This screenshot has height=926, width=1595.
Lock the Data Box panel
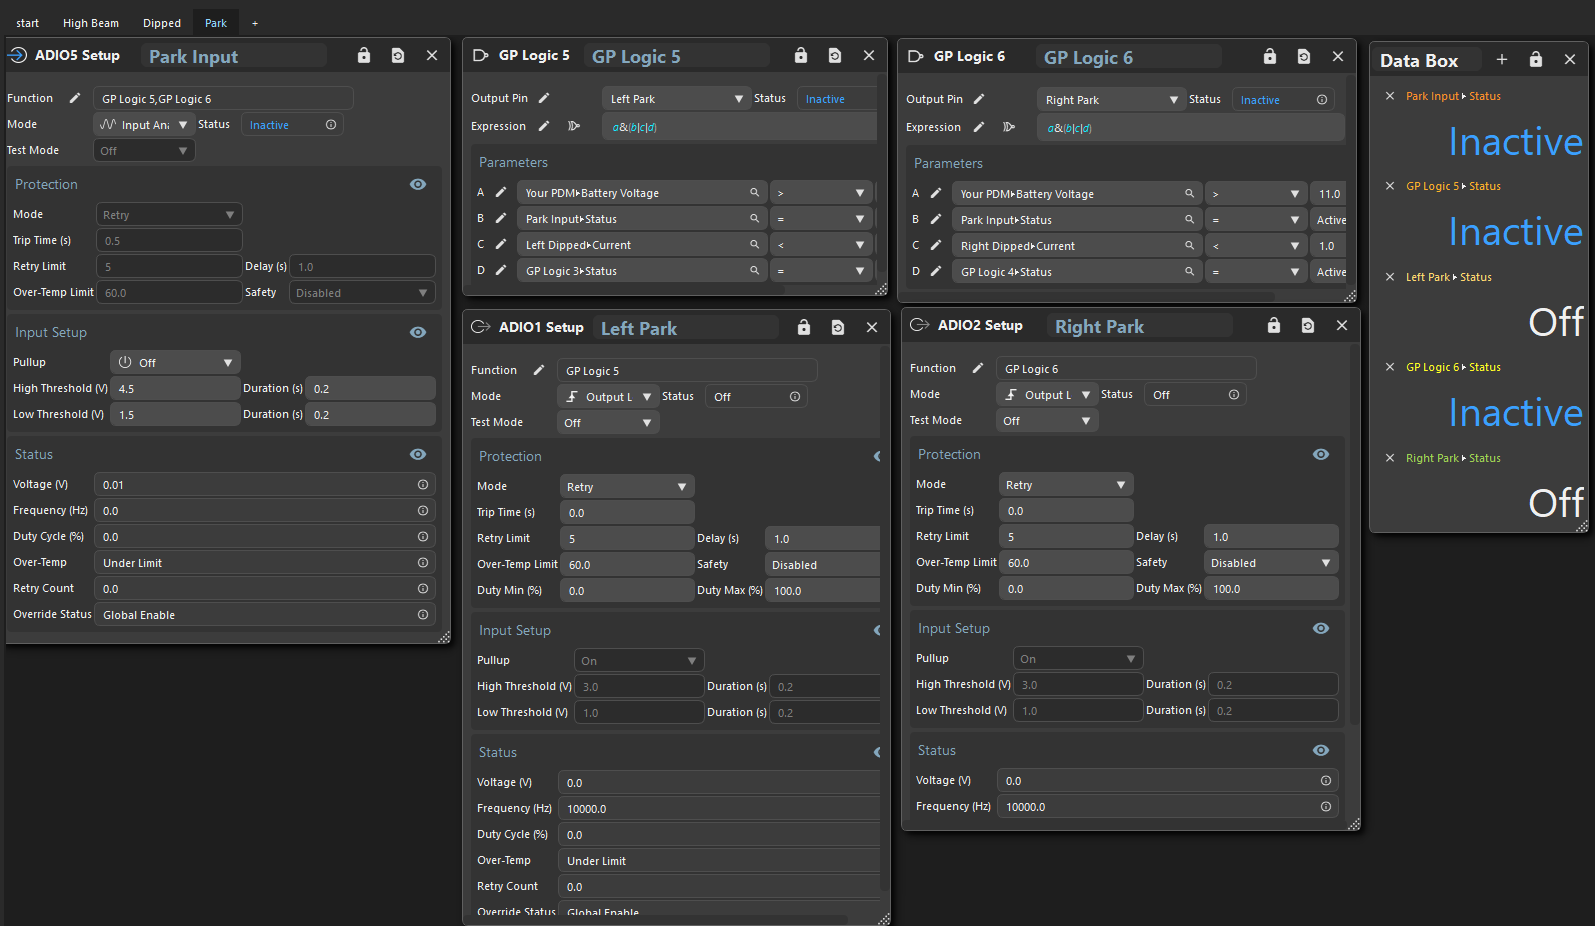(x=1536, y=60)
